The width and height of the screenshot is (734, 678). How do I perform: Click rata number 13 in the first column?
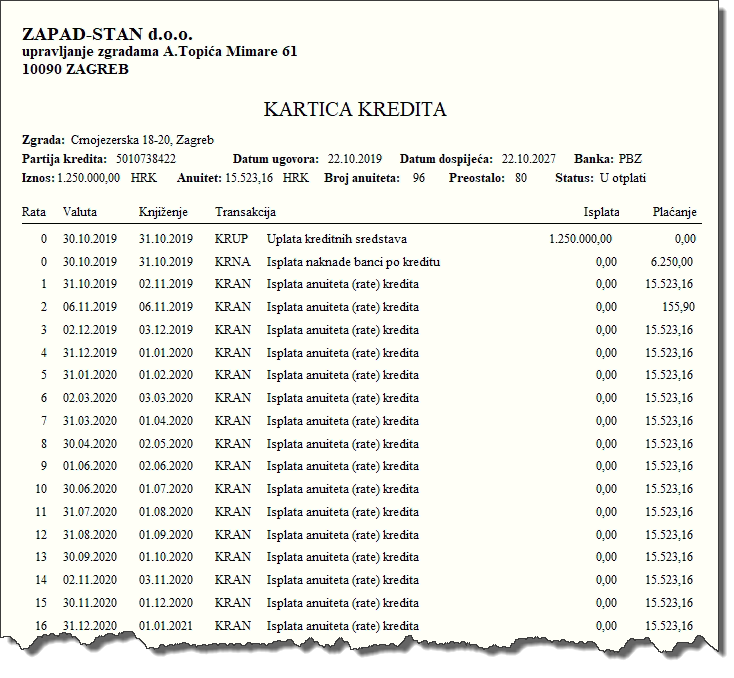(41, 557)
